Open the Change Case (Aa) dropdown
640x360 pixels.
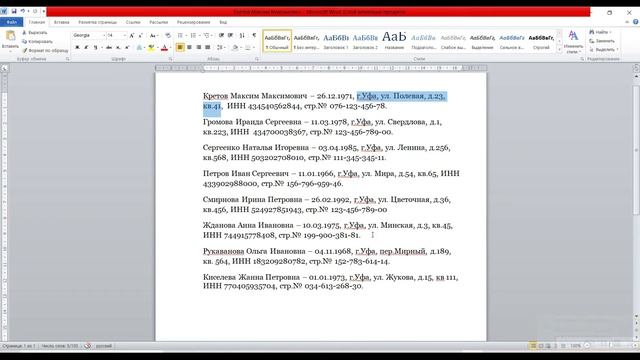(x=153, y=36)
